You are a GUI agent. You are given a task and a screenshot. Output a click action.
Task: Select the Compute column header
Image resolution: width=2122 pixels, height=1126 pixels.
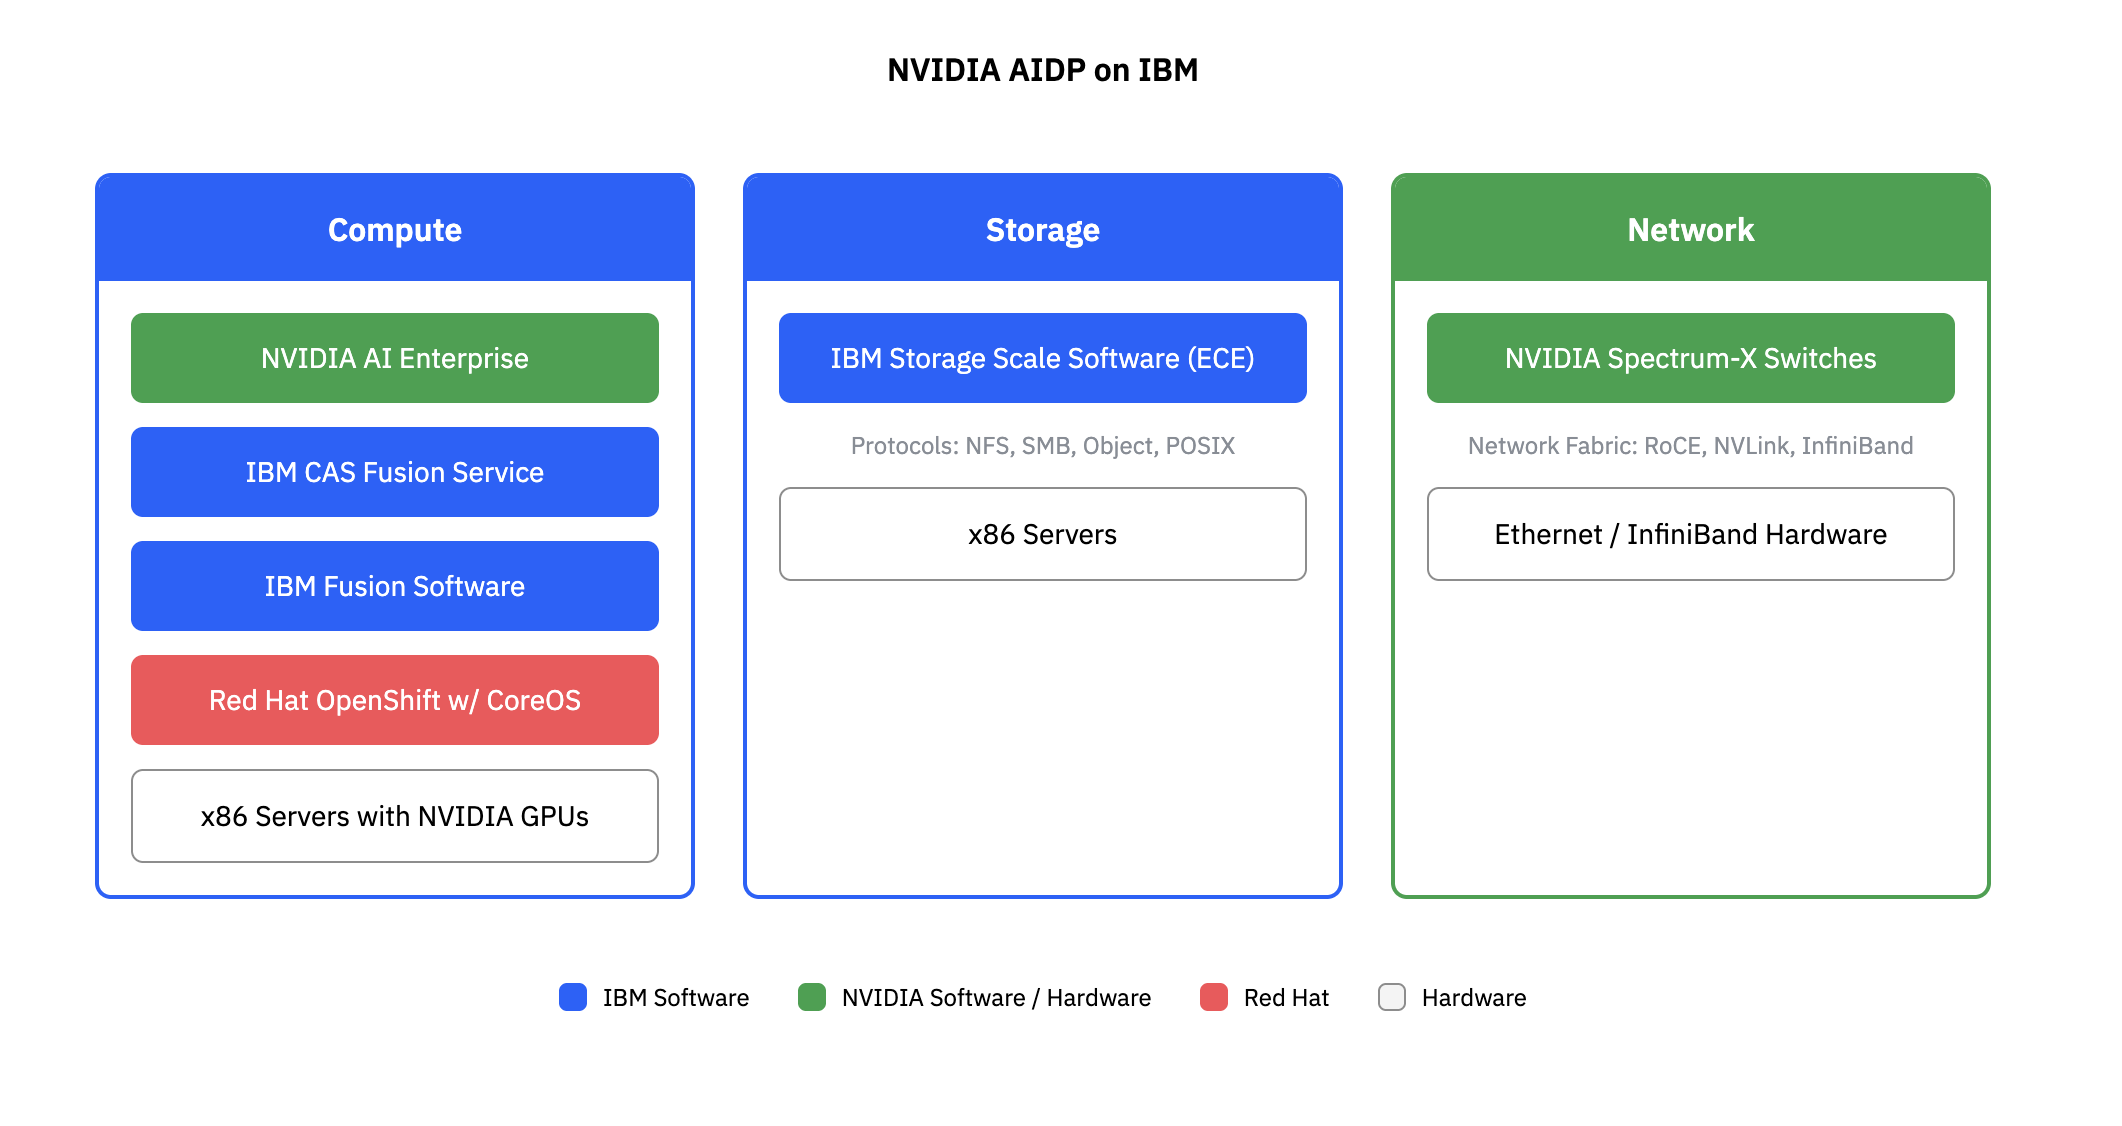[x=395, y=229]
